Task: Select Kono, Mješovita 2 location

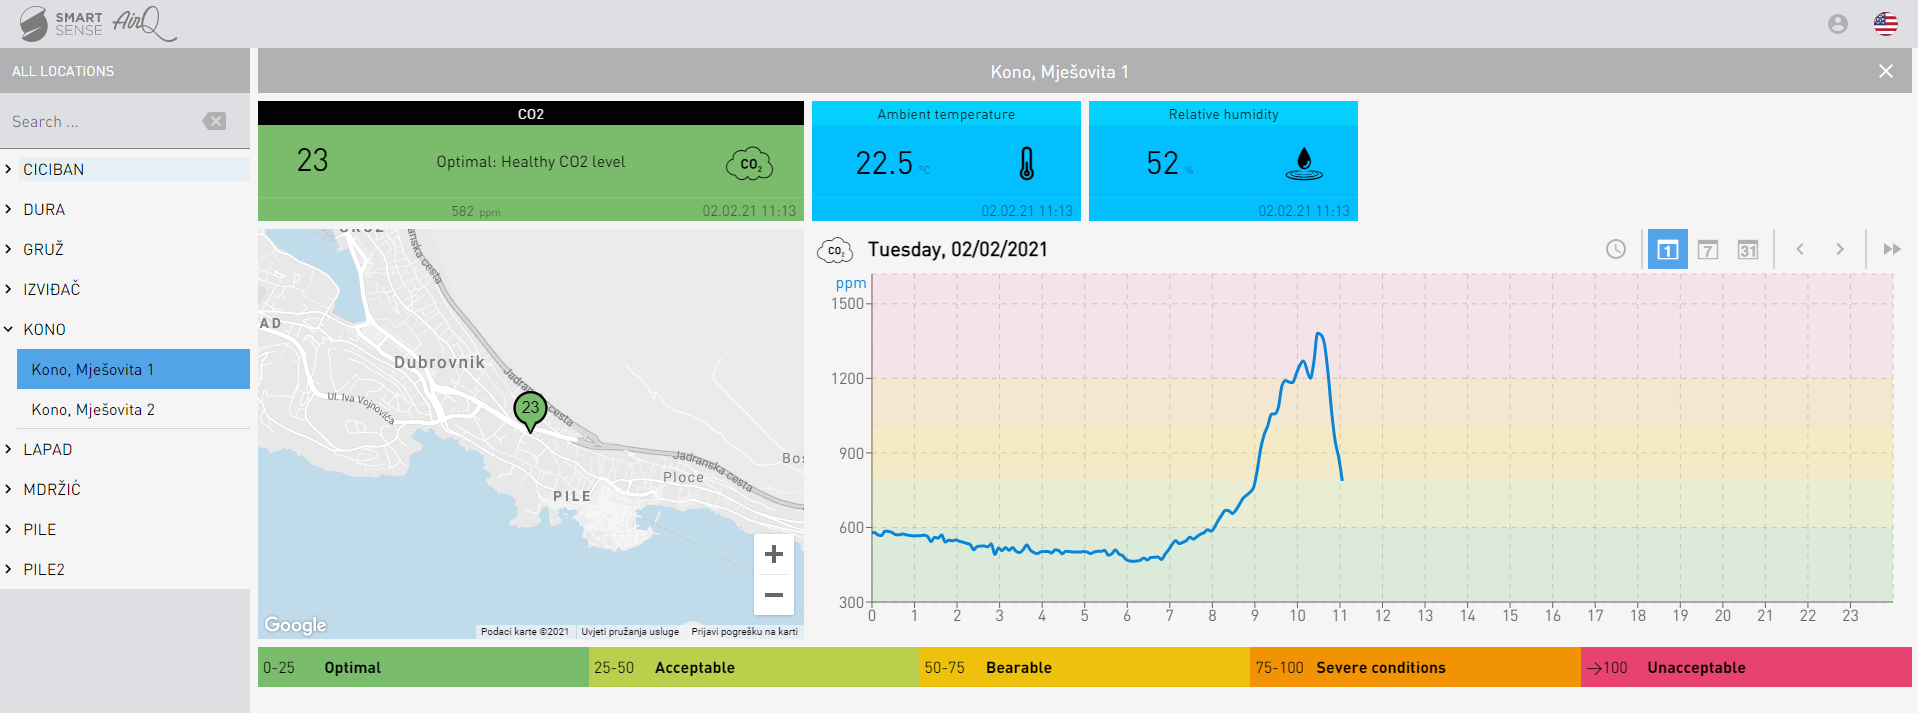Action: [x=93, y=409]
